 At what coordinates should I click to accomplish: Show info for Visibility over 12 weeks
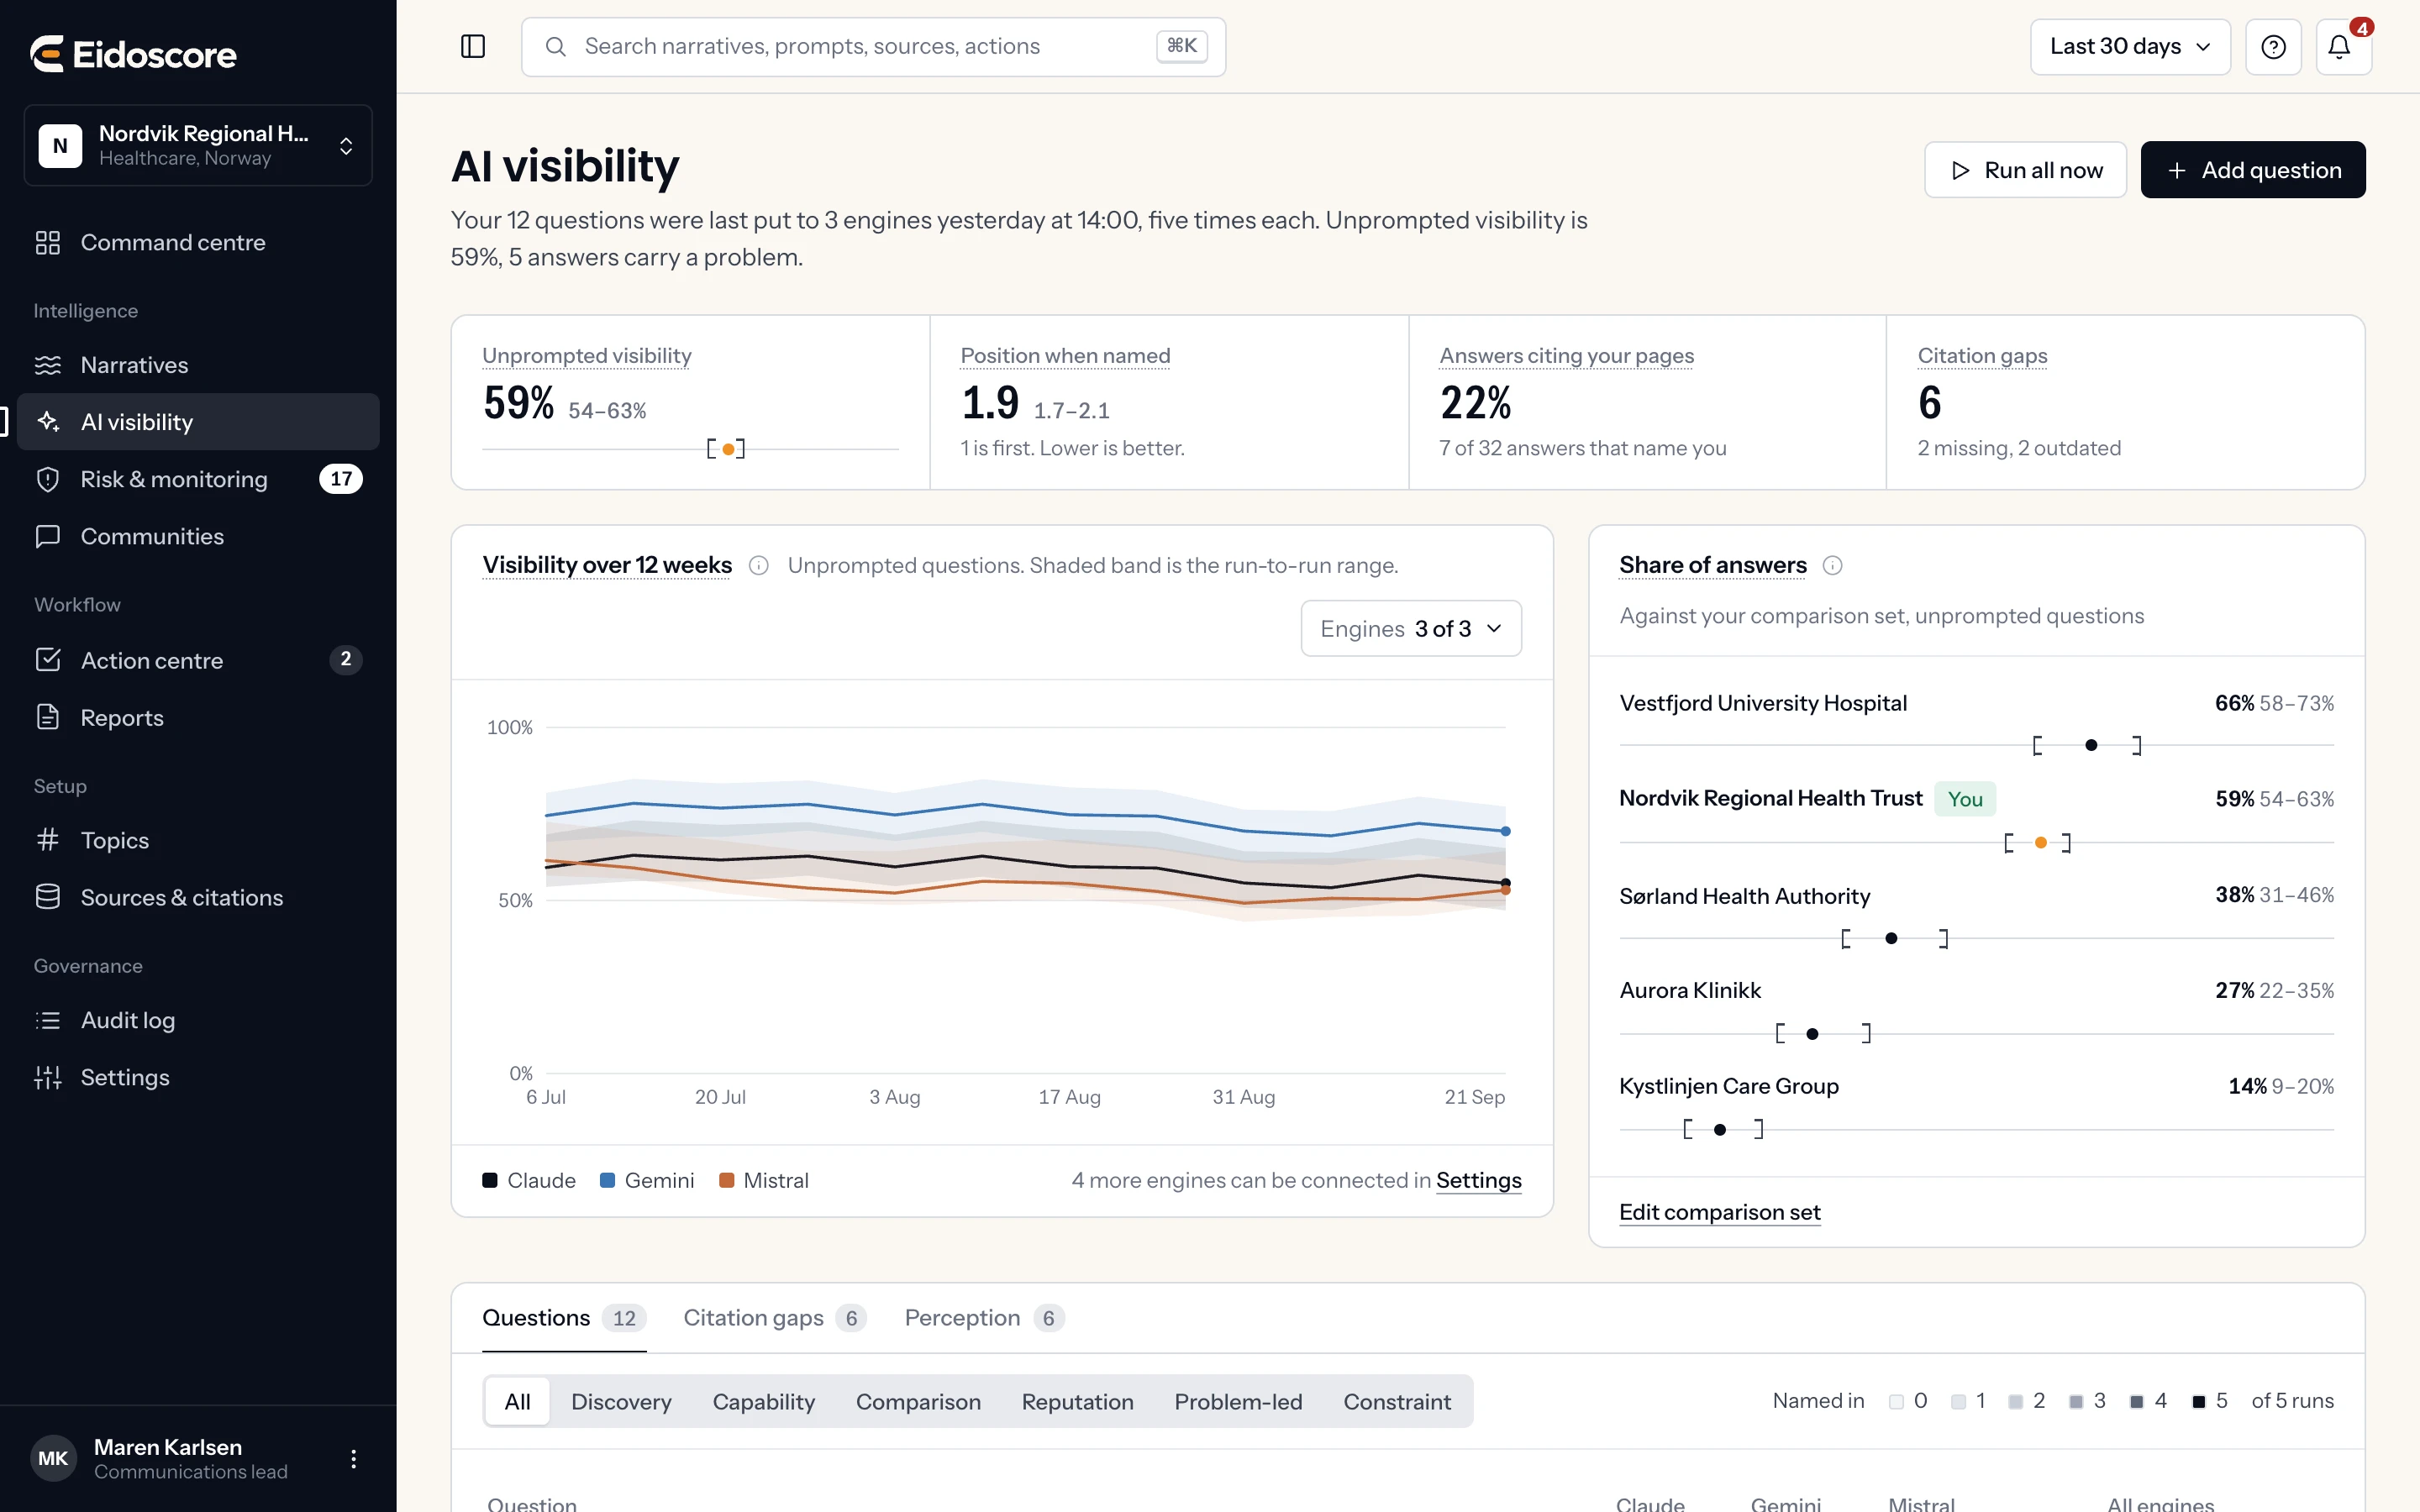pyautogui.click(x=759, y=566)
